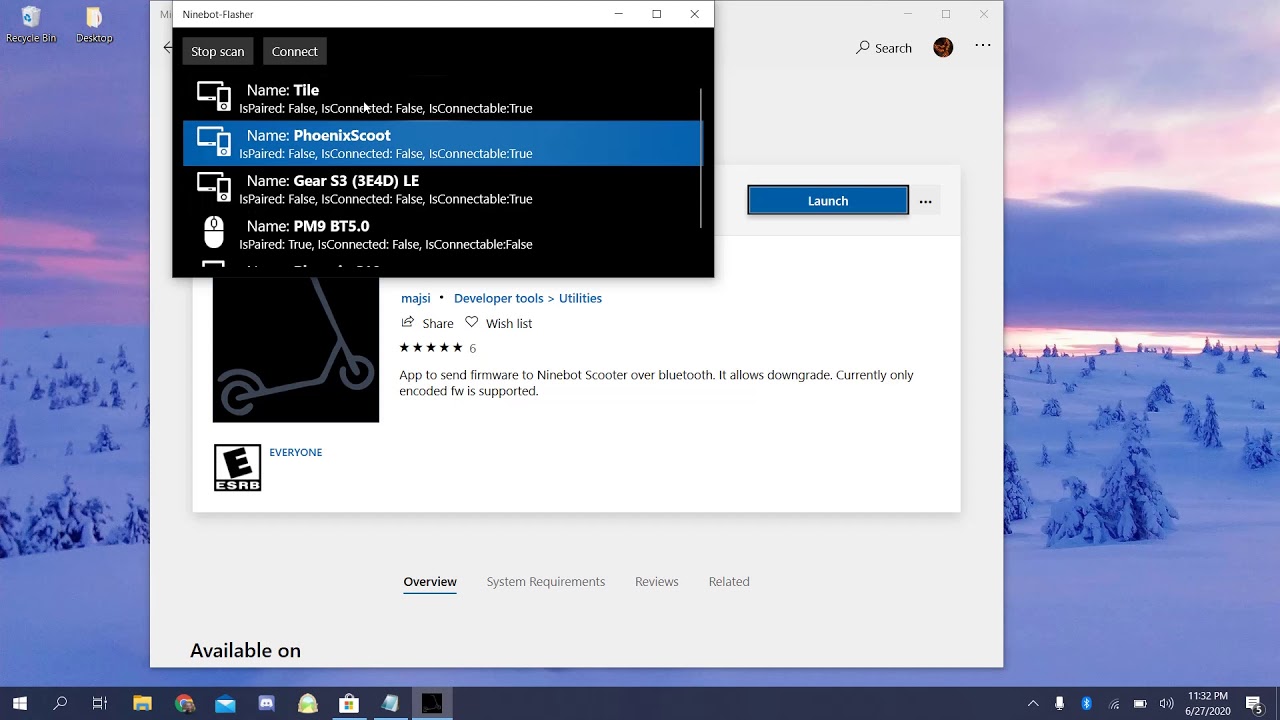Open the publisher link majsi
Image resolution: width=1280 pixels, height=720 pixels.
click(416, 298)
